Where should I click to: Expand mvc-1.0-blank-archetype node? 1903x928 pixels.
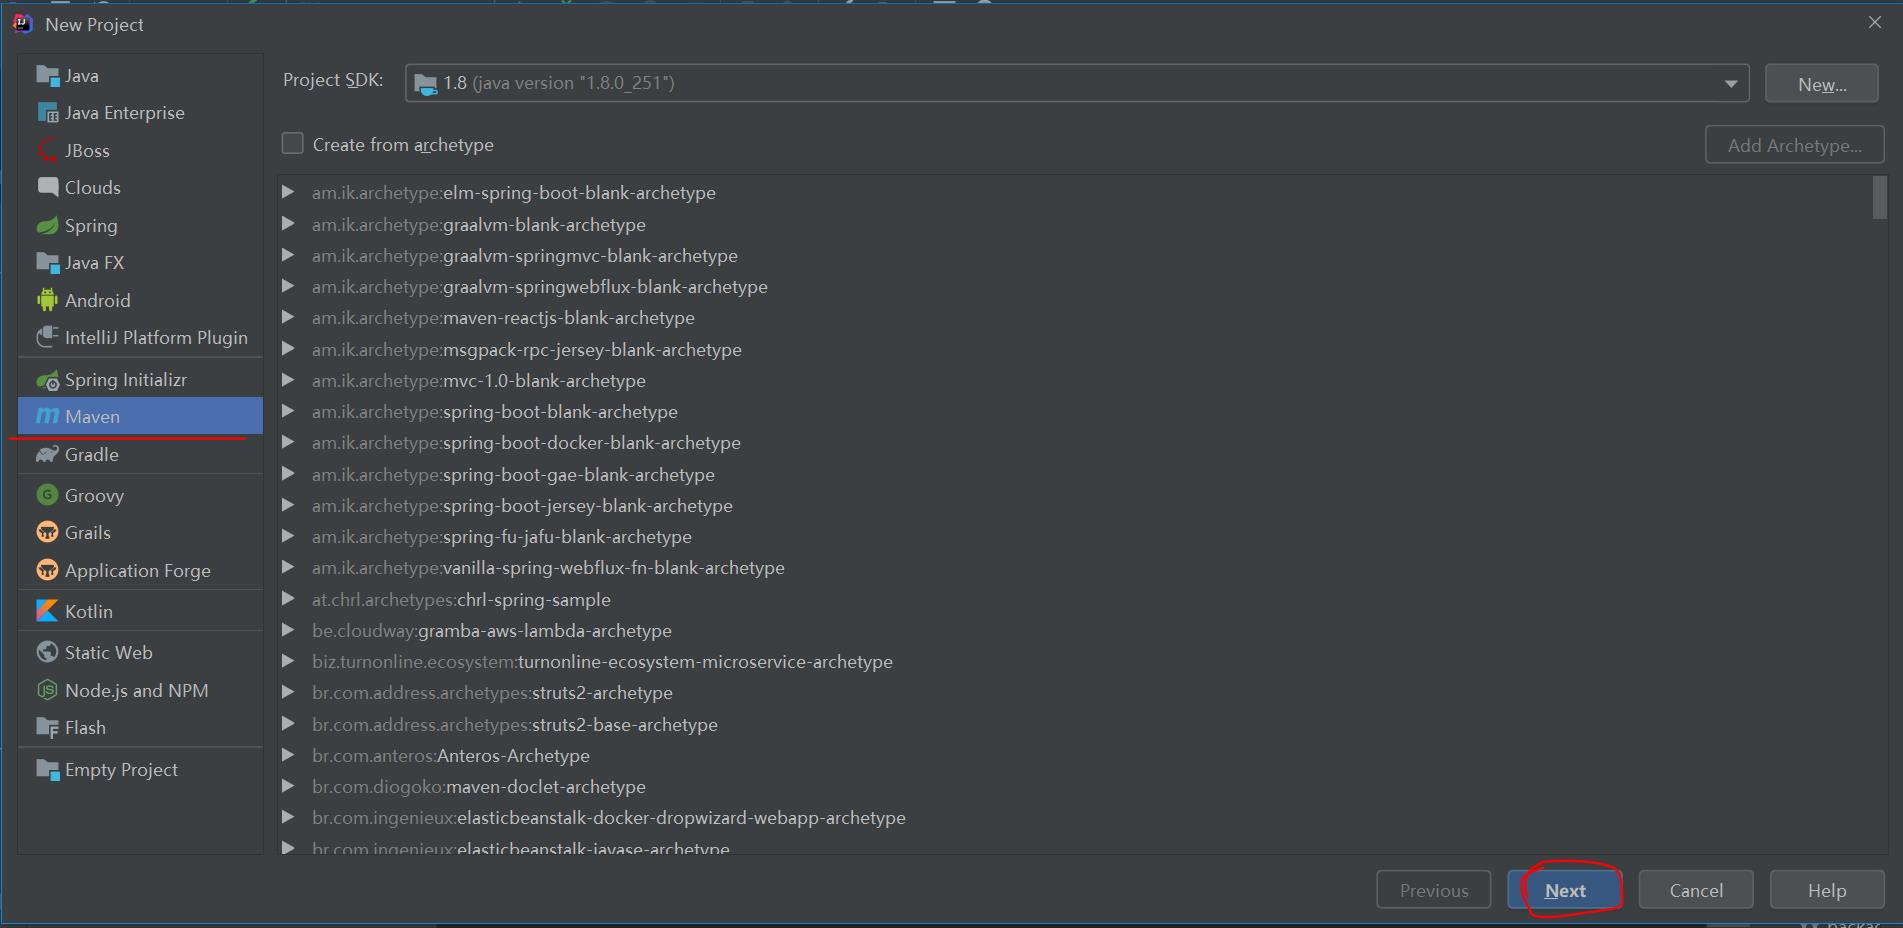pos(288,380)
